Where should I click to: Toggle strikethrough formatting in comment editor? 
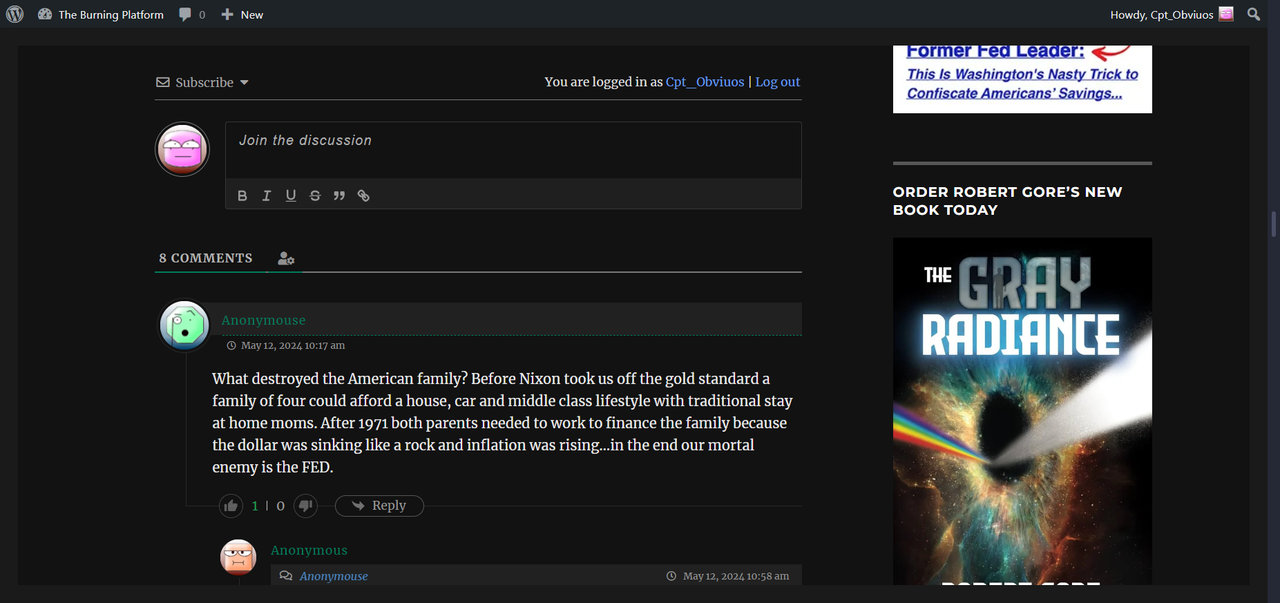pyautogui.click(x=315, y=196)
